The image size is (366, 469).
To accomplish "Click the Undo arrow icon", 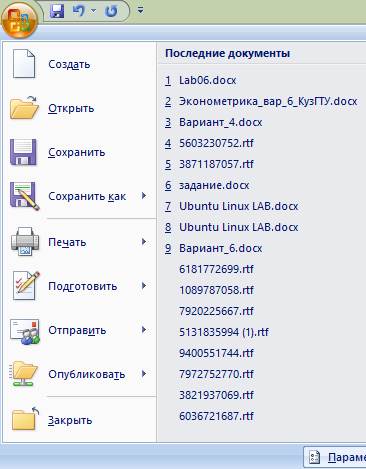I will (79, 11).
